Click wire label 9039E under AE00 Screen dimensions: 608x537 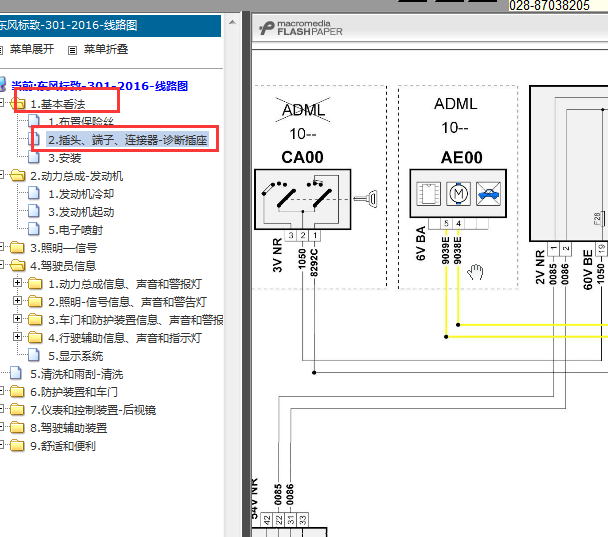pyautogui.click(x=446, y=250)
